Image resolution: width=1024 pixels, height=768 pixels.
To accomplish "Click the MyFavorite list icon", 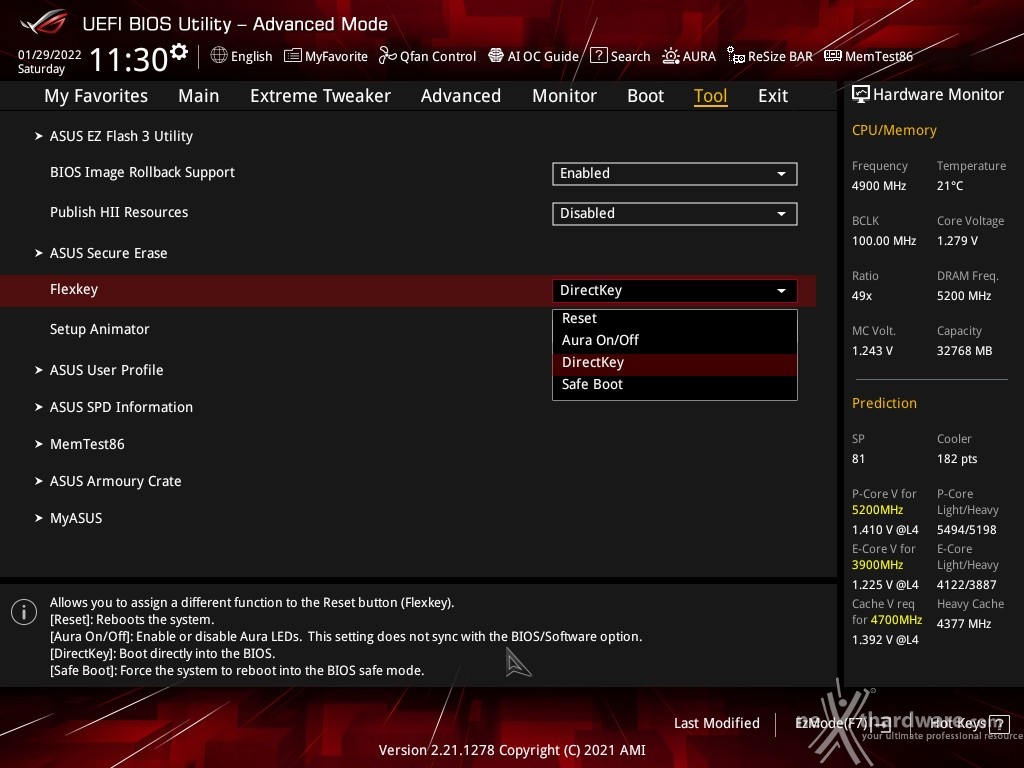I will 293,56.
